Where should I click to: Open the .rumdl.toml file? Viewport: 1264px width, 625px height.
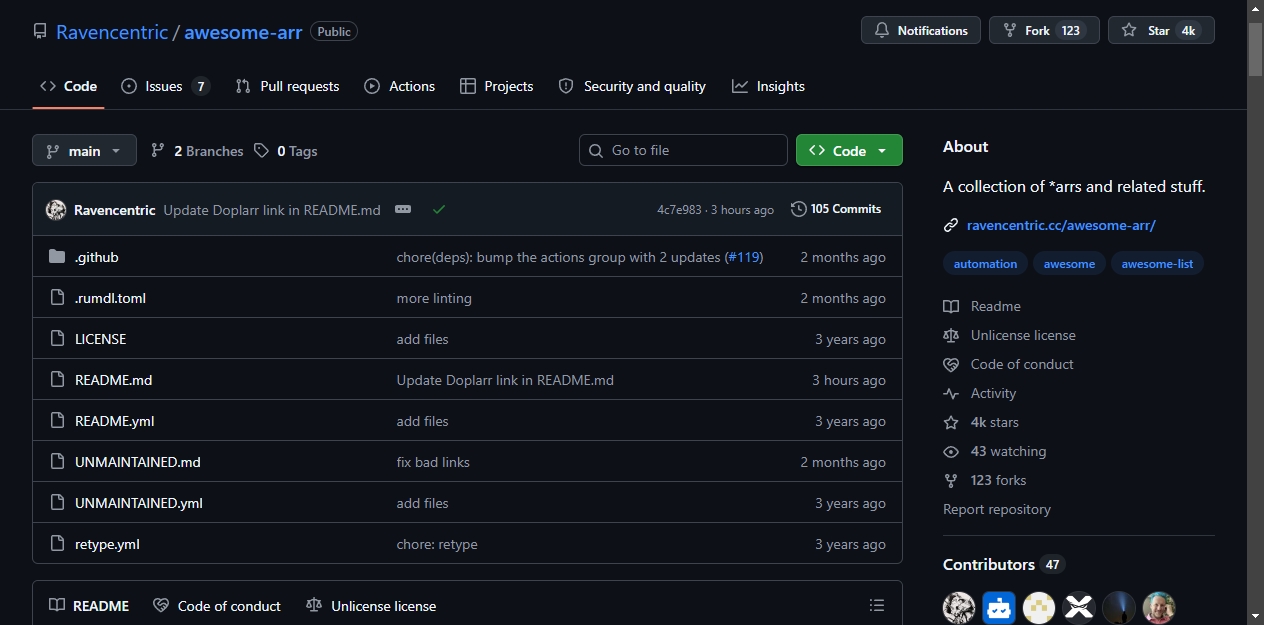(x=110, y=298)
